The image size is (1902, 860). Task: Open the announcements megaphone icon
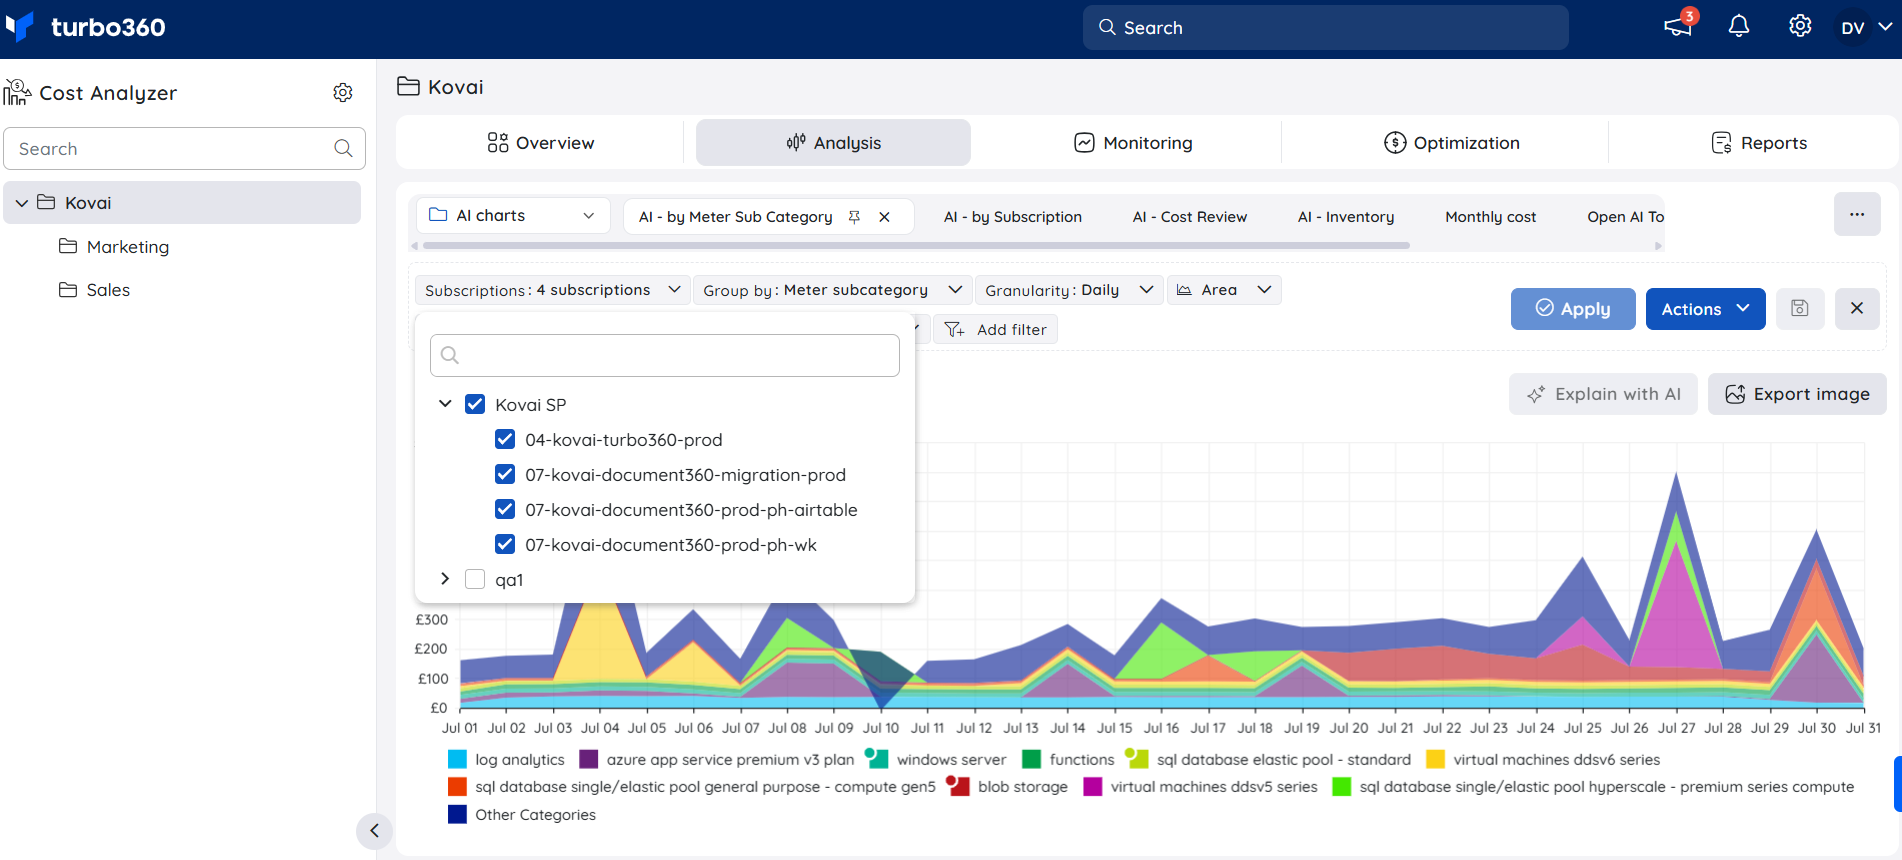(1677, 27)
